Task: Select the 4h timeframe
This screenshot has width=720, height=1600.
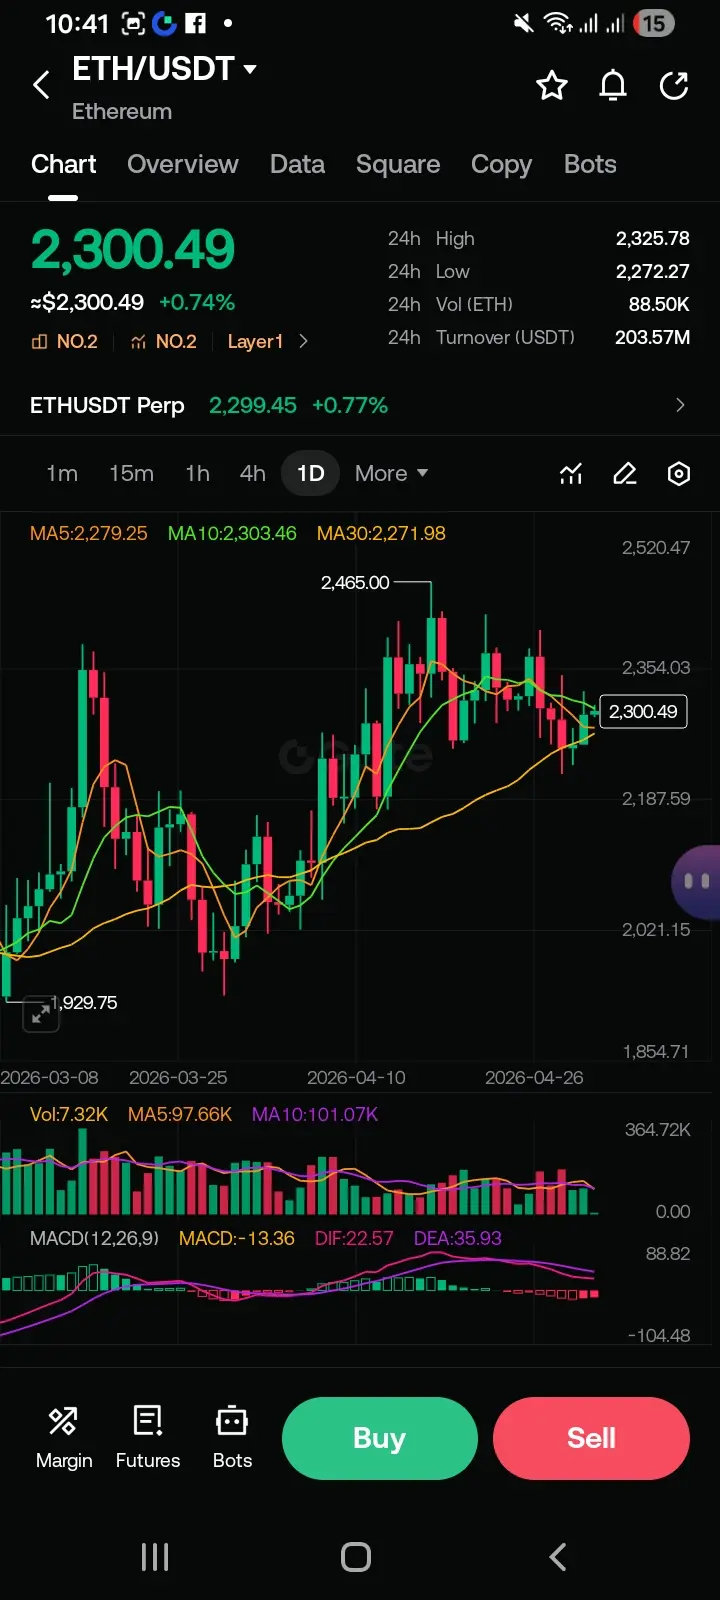Action: click(253, 473)
